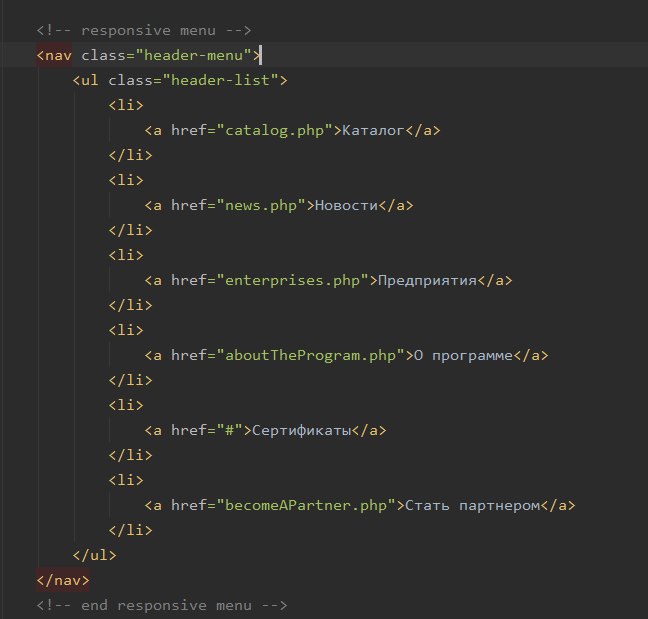Click the href attribute on the catalog.php line
Screen dimensions: 648x619
point(189,131)
